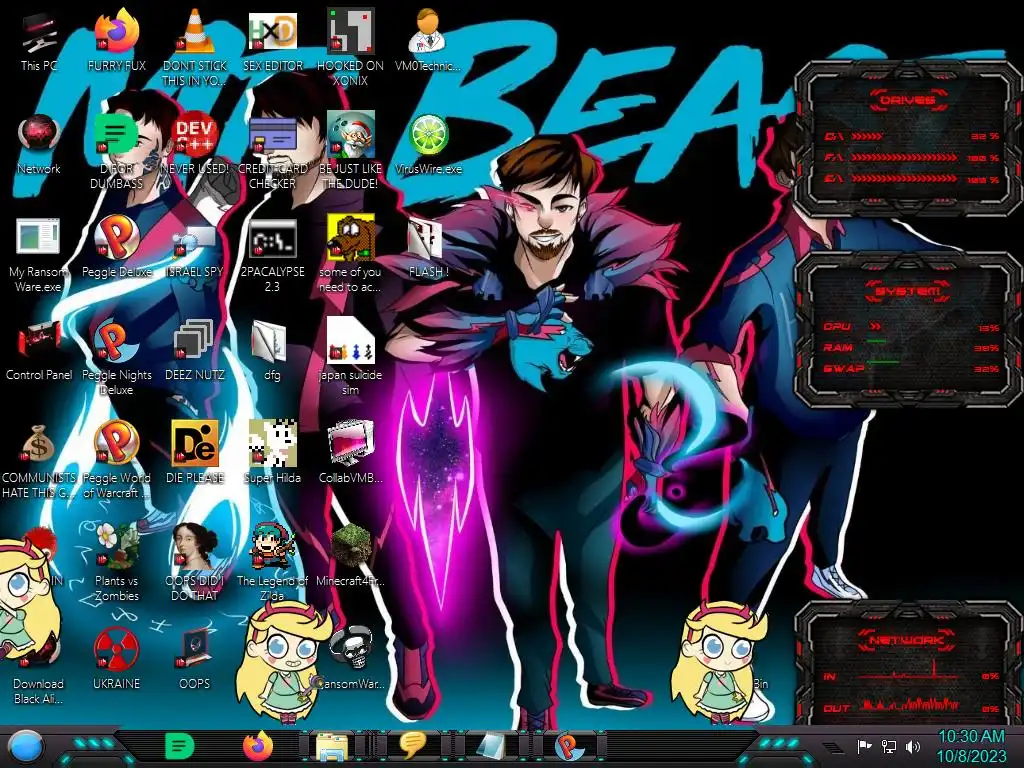The height and width of the screenshot is (768, 1024).
Task: Open the 2PACALYPSE 2.3 command prompt shortcut
Action: coord(272,255)
